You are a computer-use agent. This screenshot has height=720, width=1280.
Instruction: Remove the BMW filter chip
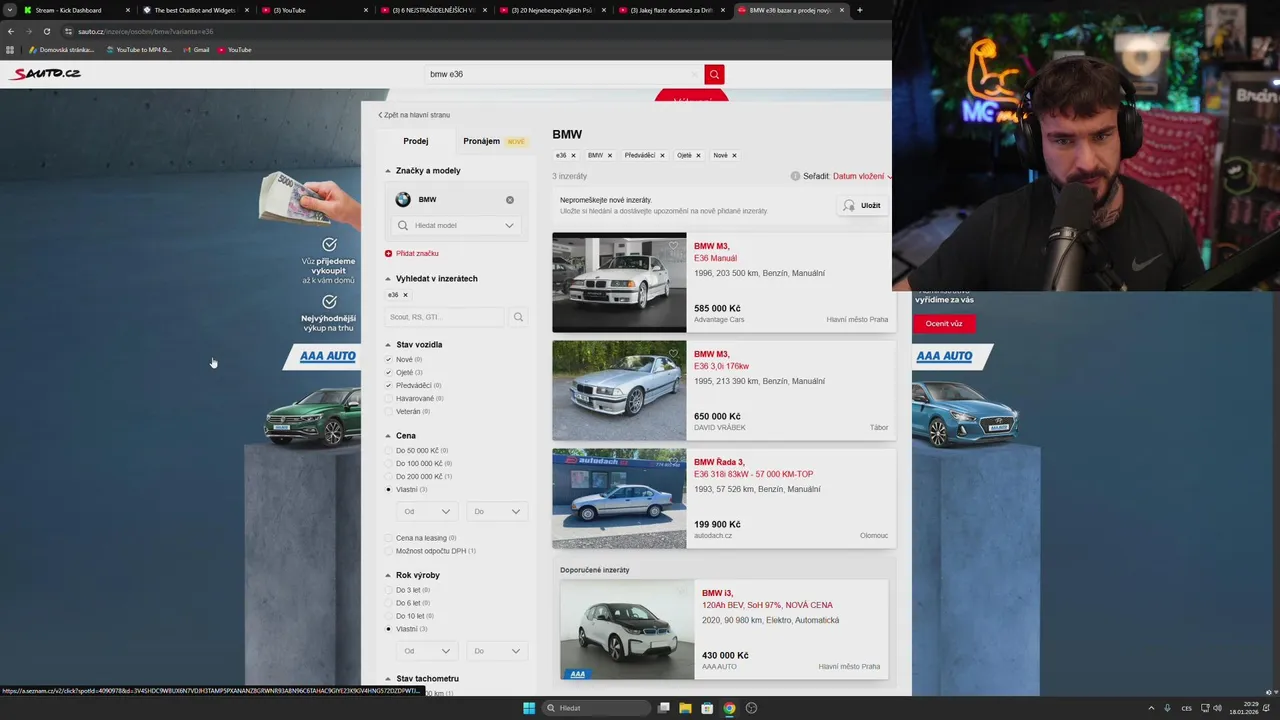pyautogui.click(x=609, y=155)
